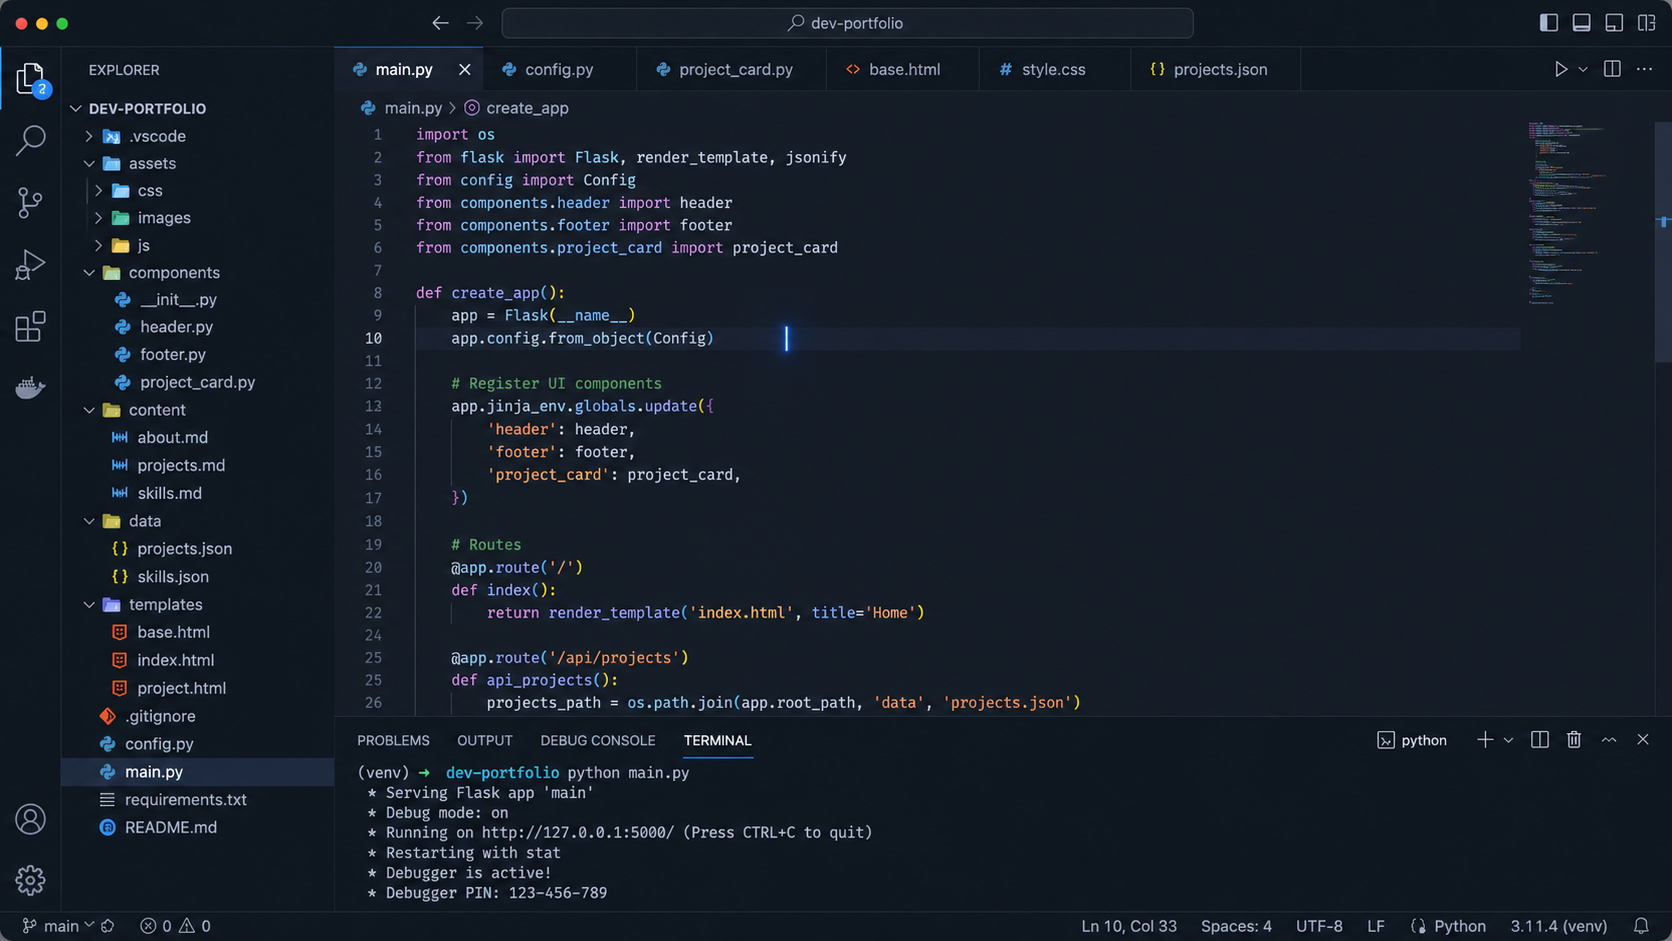Toggle the secondary side bar visibility
The height and width of the screenshot is (941, 1672).
1614,23
